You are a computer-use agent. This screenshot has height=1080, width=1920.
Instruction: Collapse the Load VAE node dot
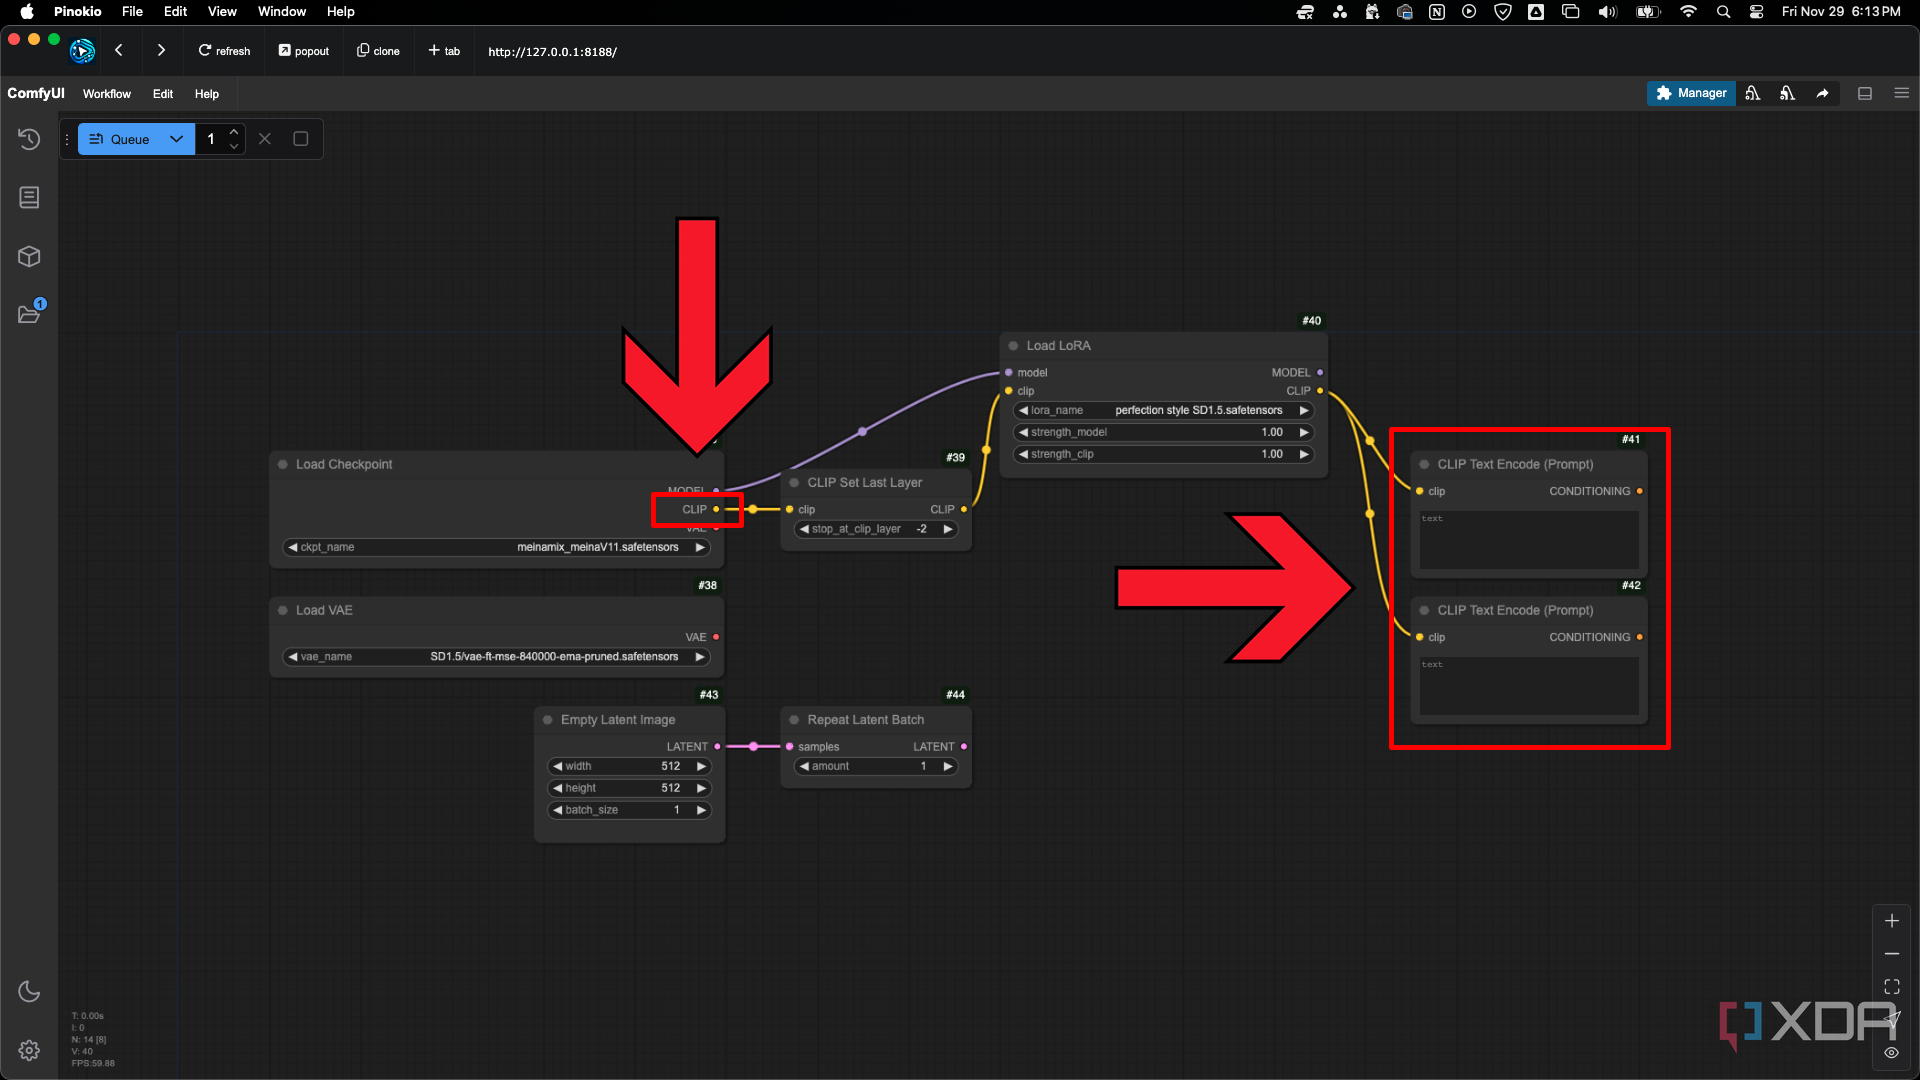283,611
